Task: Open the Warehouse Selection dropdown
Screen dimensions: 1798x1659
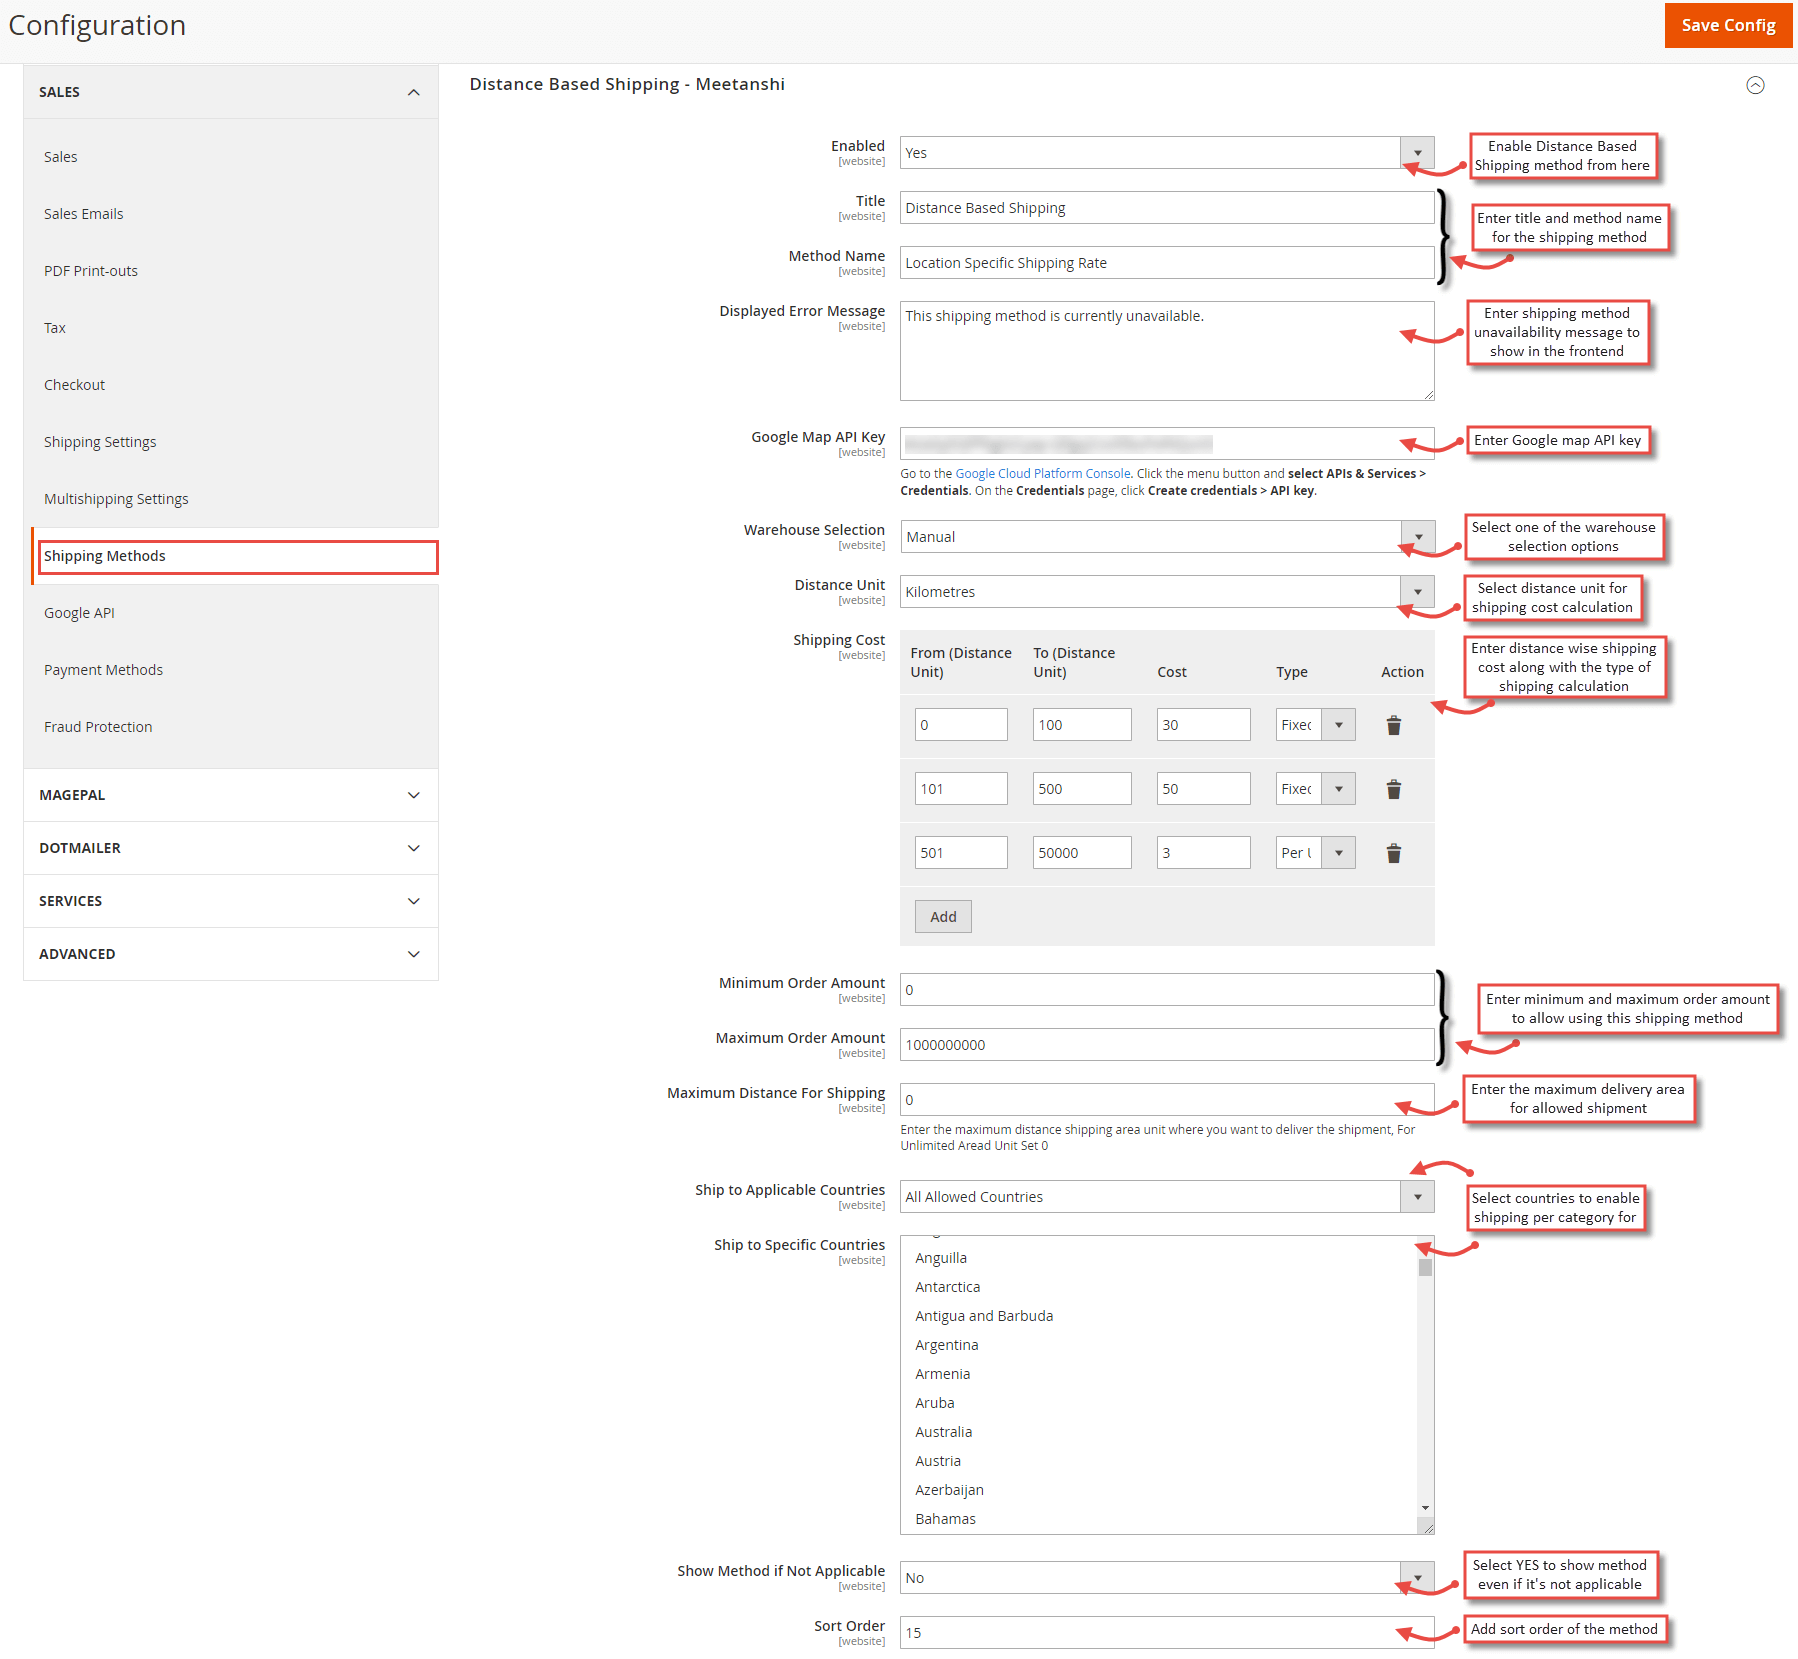Action: click(1167, 537)
